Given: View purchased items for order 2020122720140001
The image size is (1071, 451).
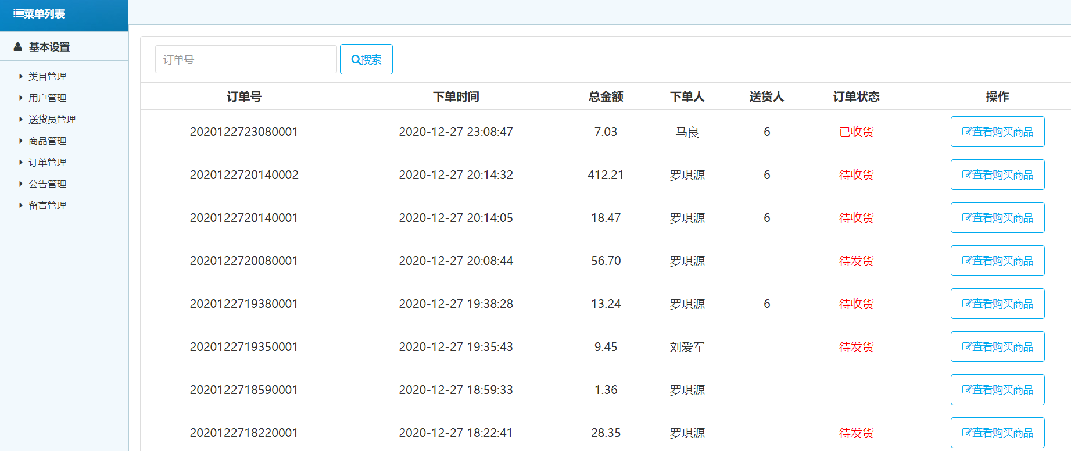Looking at the screenshot, I should click(x=997, y=218).
